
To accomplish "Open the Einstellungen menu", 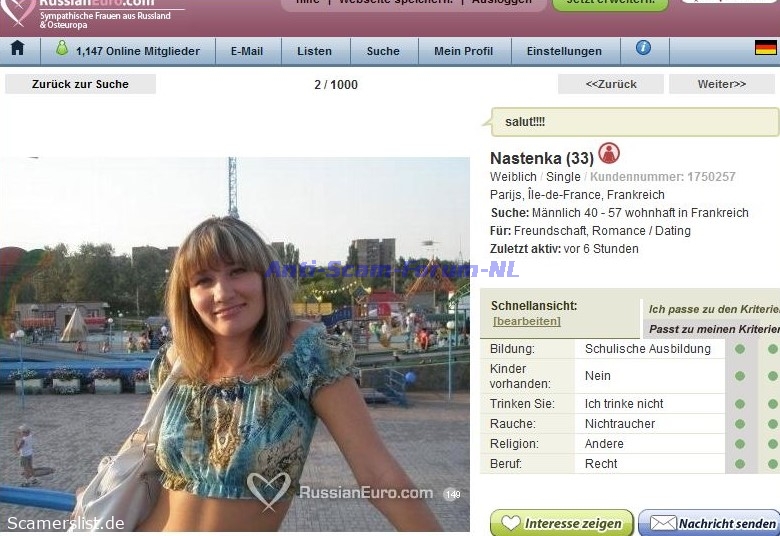I will (x=564, y=51).
